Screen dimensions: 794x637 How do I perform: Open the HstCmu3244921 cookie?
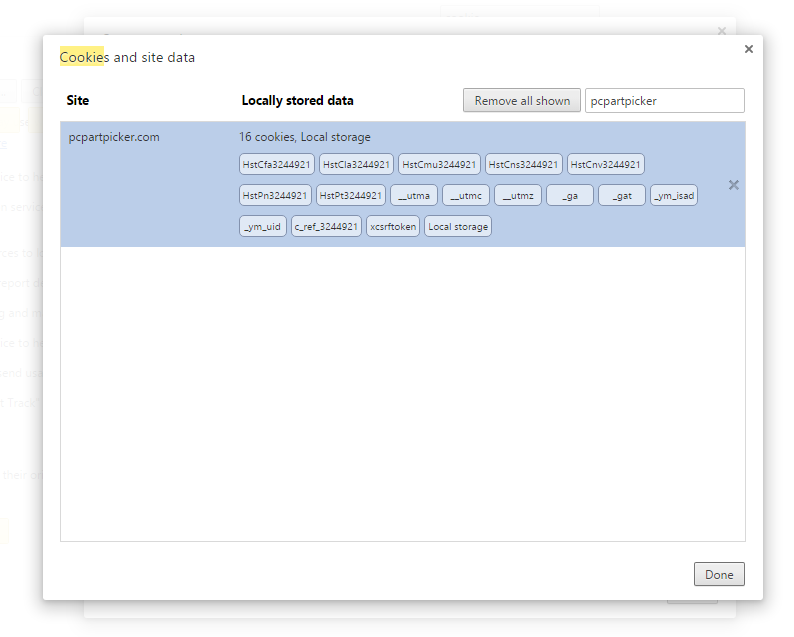(439, 164)
